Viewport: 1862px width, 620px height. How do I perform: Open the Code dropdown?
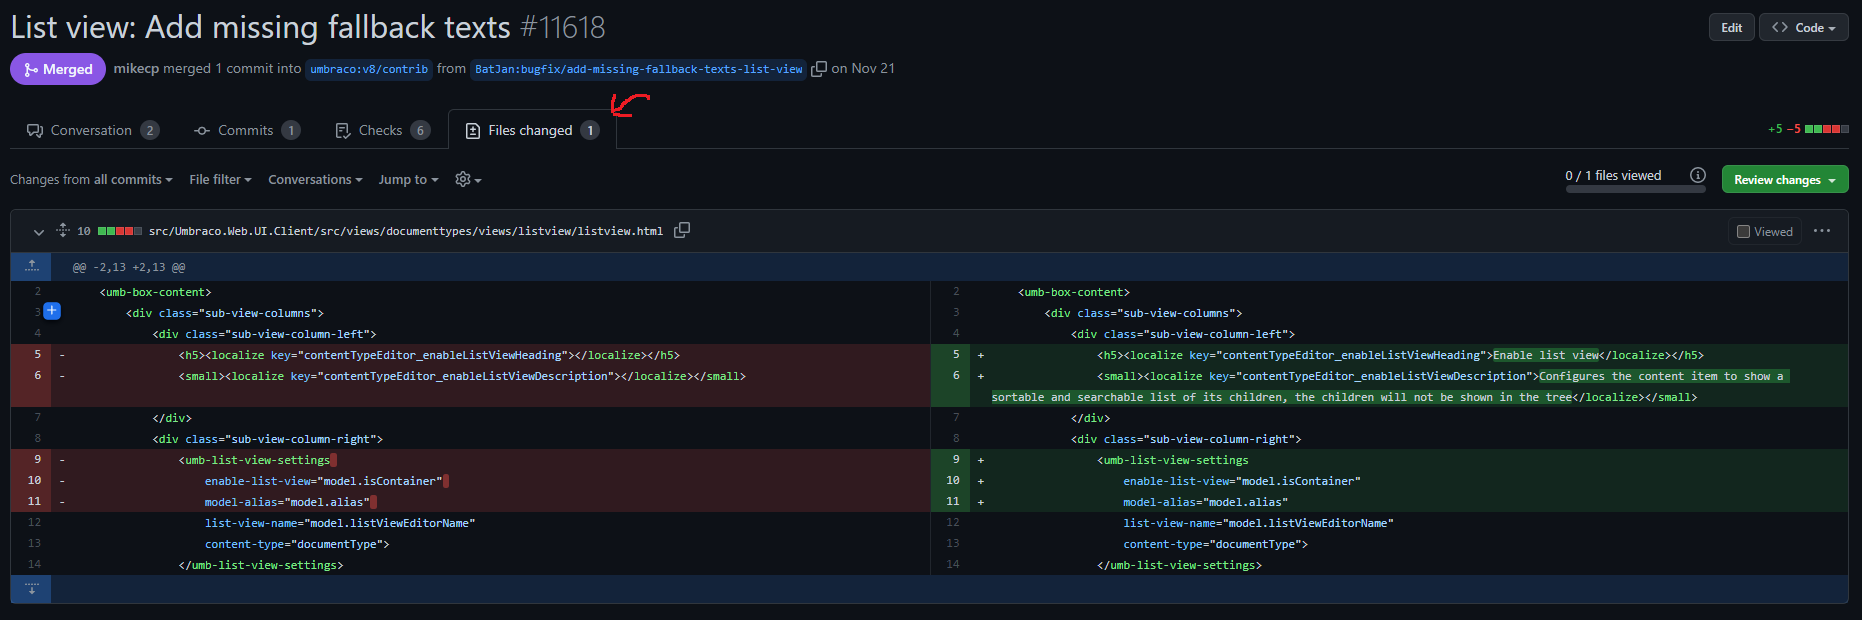(x=1803, y=28)
